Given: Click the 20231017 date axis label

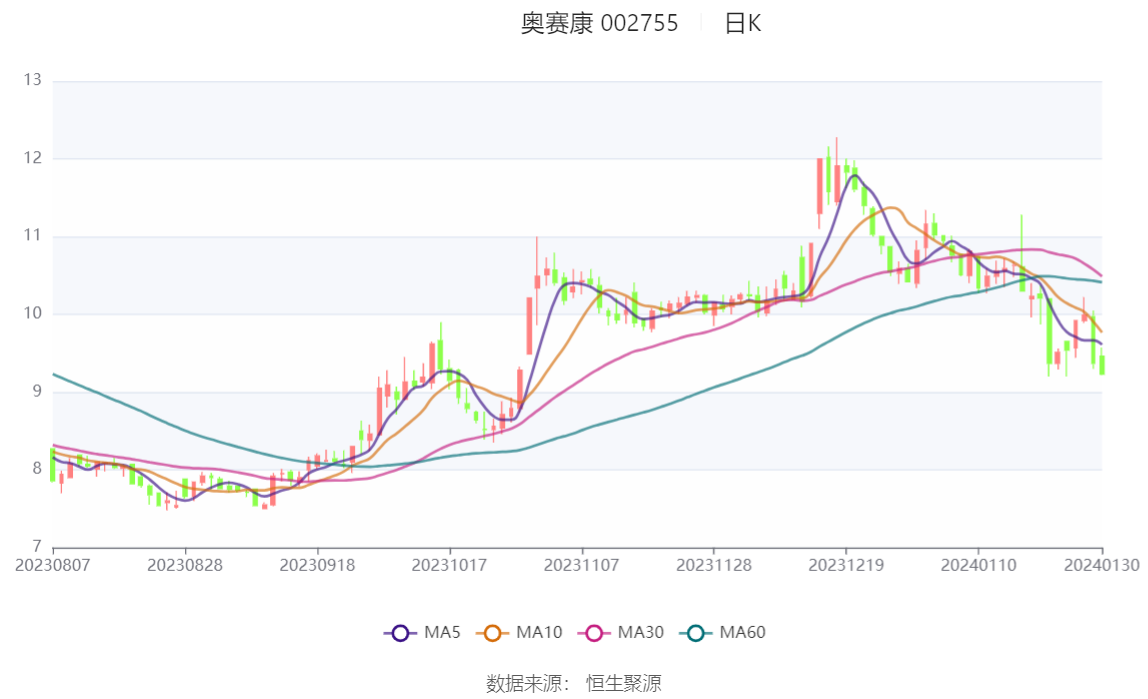Looking at the screenshot, I should pyautogui.click(x=450, y=566).
